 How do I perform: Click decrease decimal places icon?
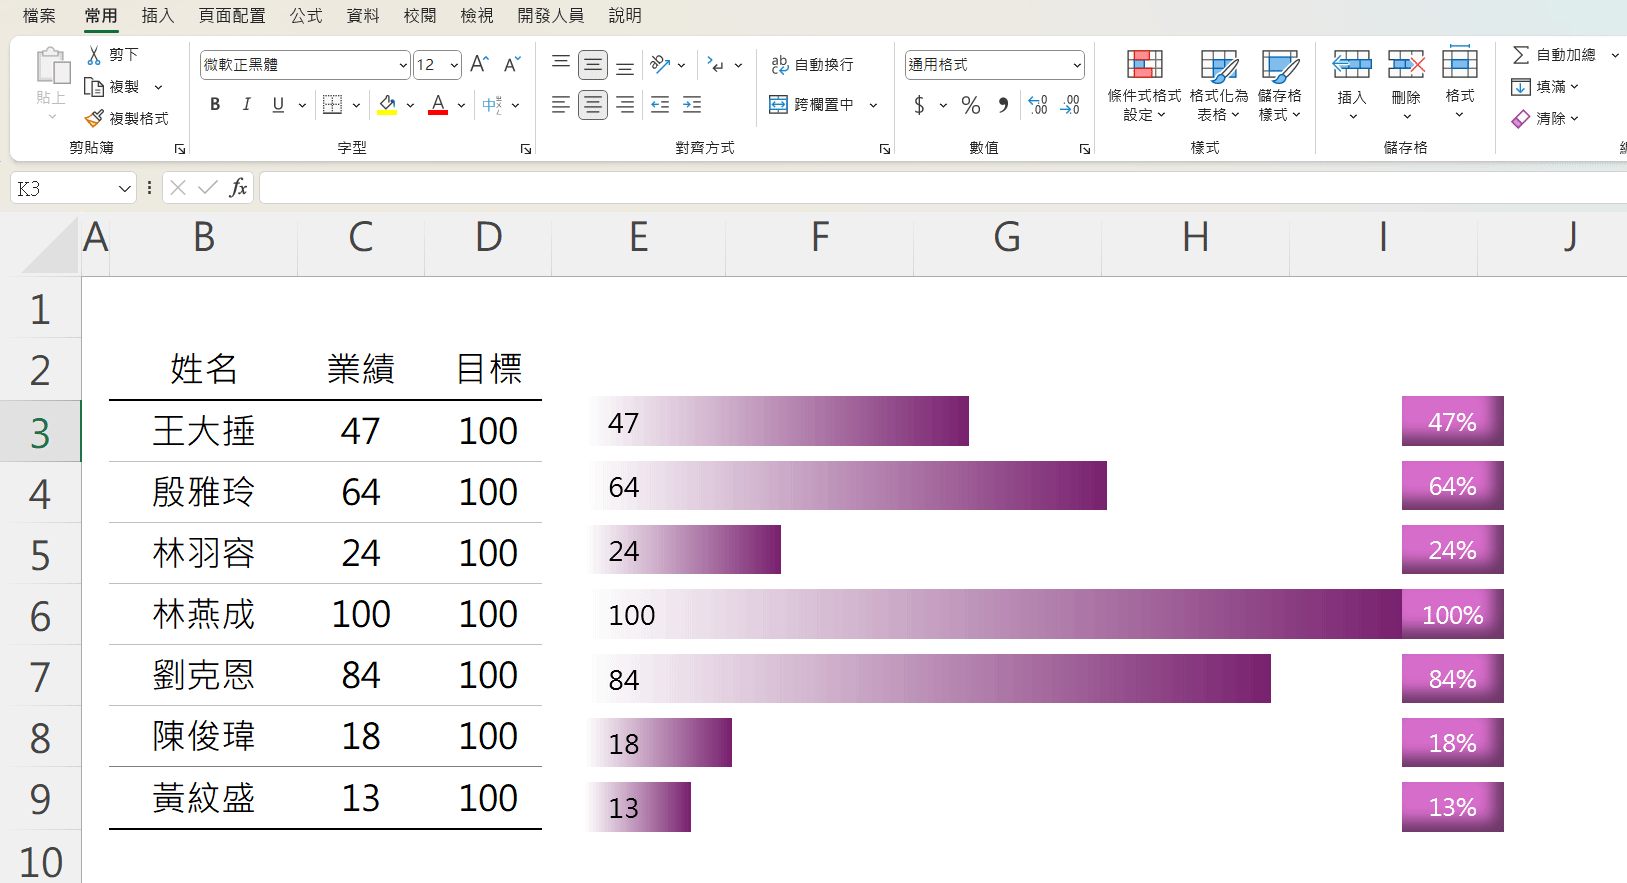click(1070, 105)
